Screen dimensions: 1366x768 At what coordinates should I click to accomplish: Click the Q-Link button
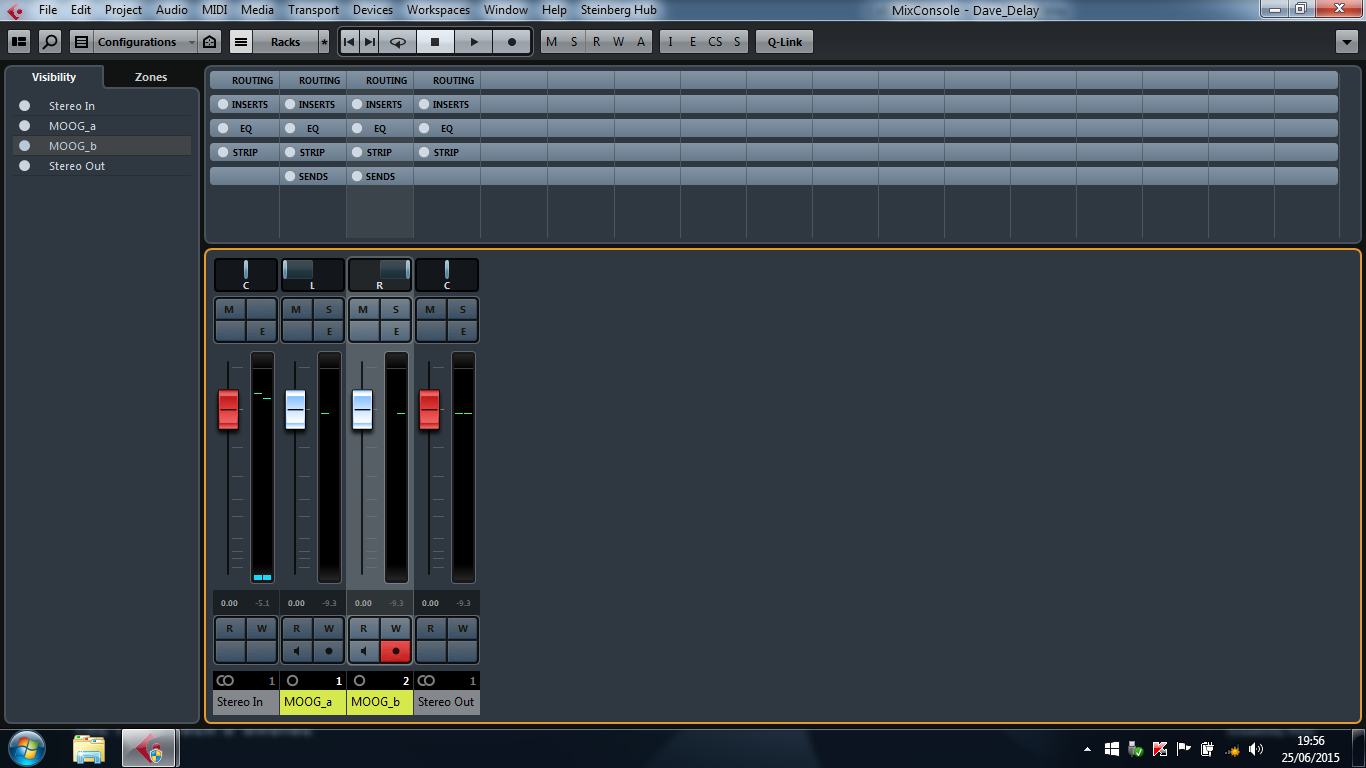784,42
